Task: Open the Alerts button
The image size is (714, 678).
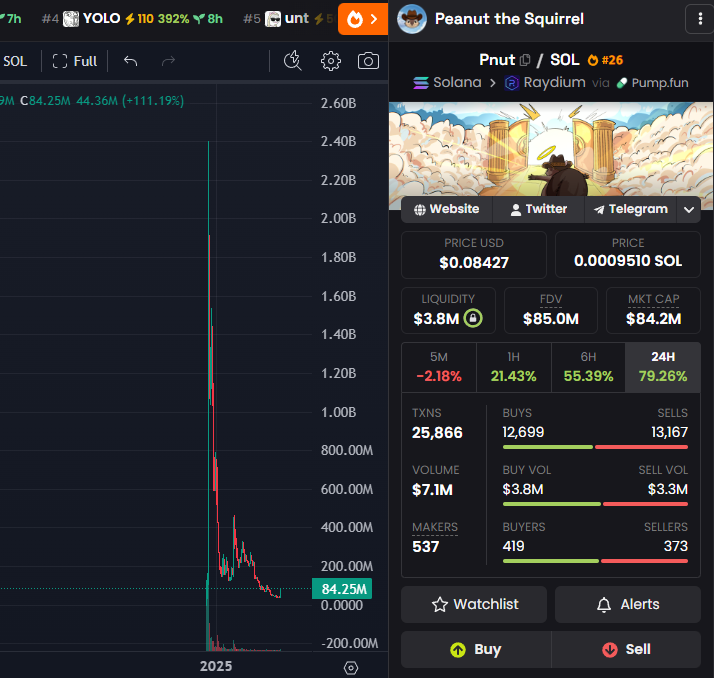Action: coord(627,604)
